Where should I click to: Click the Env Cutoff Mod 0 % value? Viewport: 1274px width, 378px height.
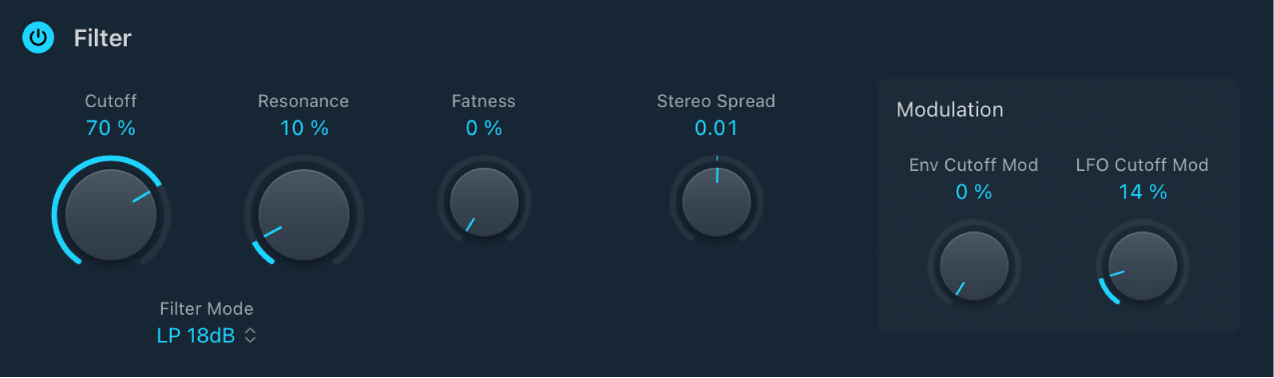point(974,192)
